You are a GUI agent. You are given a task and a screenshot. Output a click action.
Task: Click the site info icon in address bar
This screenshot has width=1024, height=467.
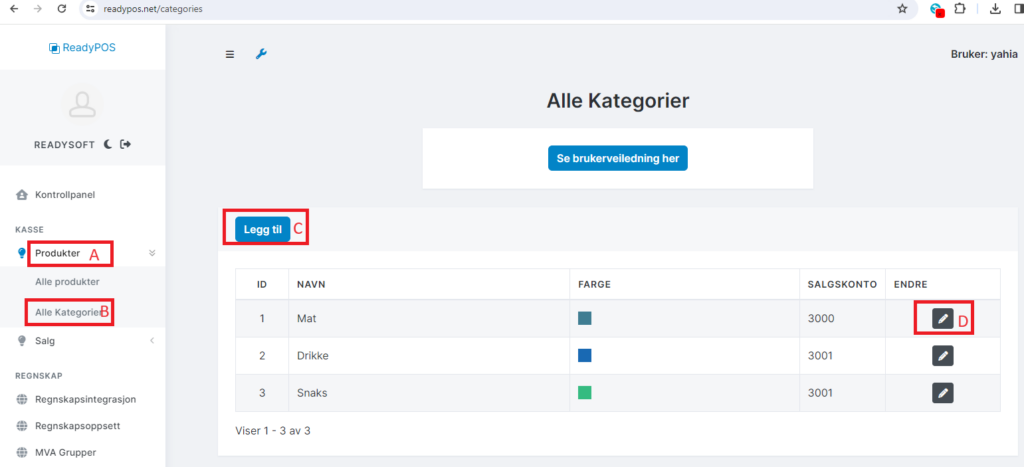click(91, 9)
